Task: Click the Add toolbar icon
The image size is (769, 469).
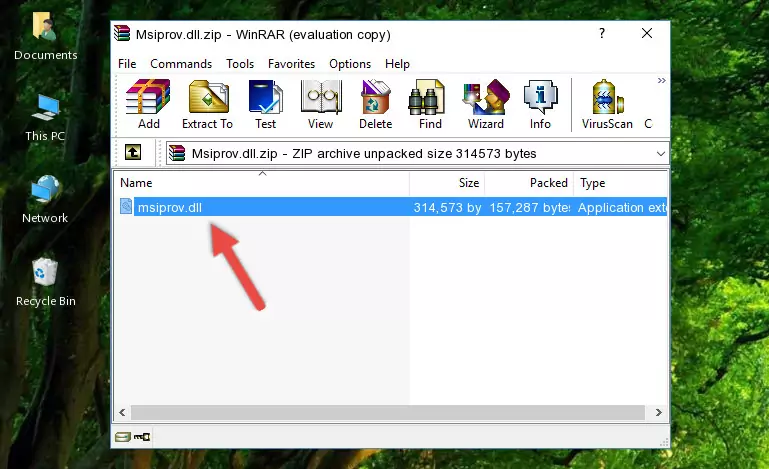Action: (148, 104)
